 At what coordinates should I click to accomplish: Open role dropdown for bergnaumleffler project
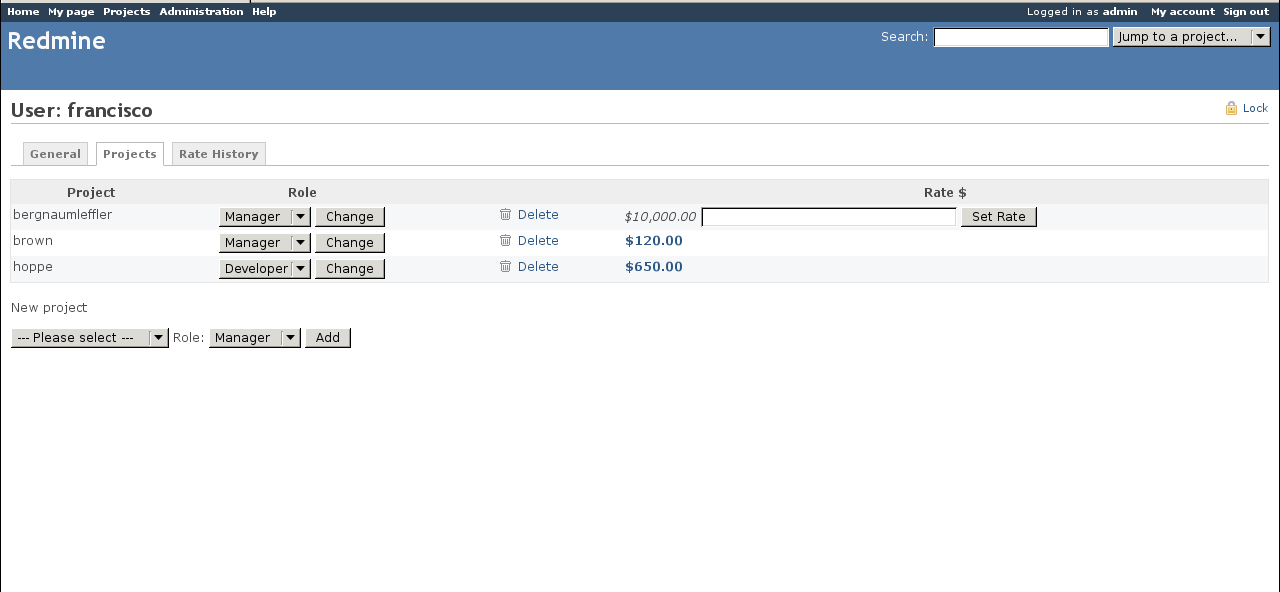click(265, 216)
